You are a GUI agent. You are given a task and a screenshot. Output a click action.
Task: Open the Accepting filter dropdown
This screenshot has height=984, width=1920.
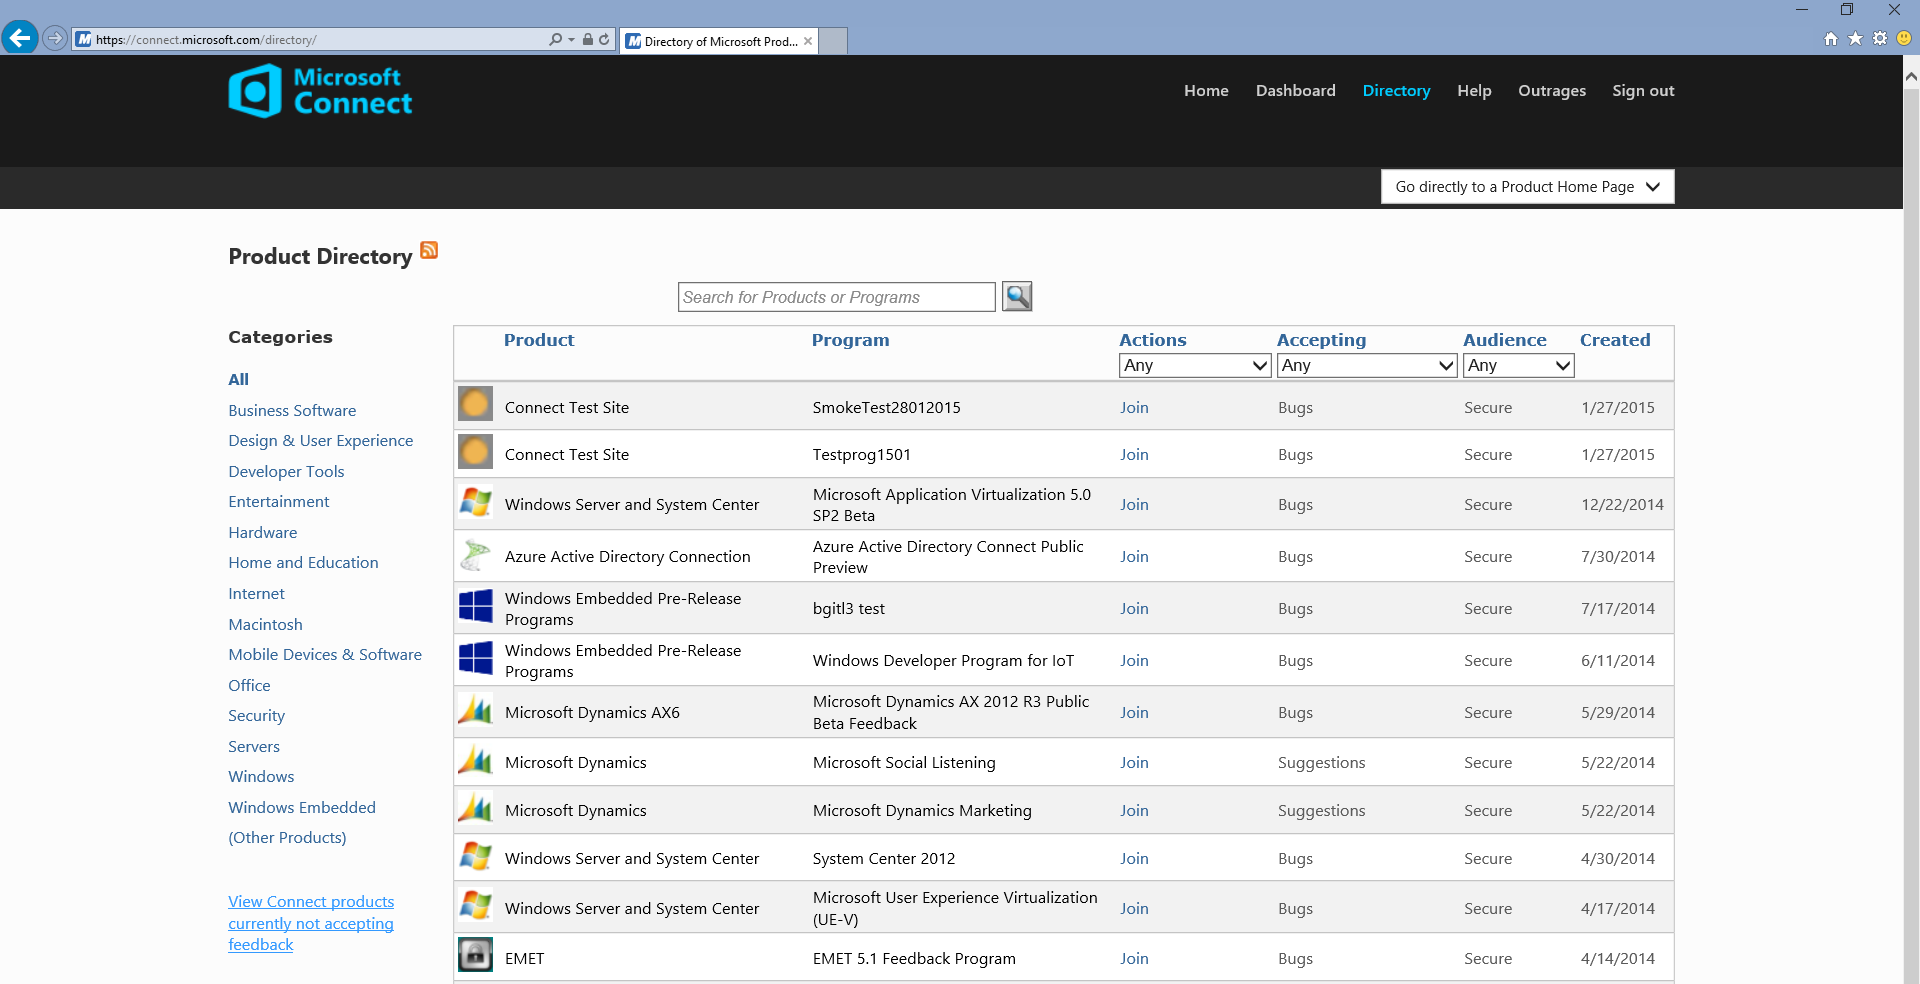coord(1367,366)
